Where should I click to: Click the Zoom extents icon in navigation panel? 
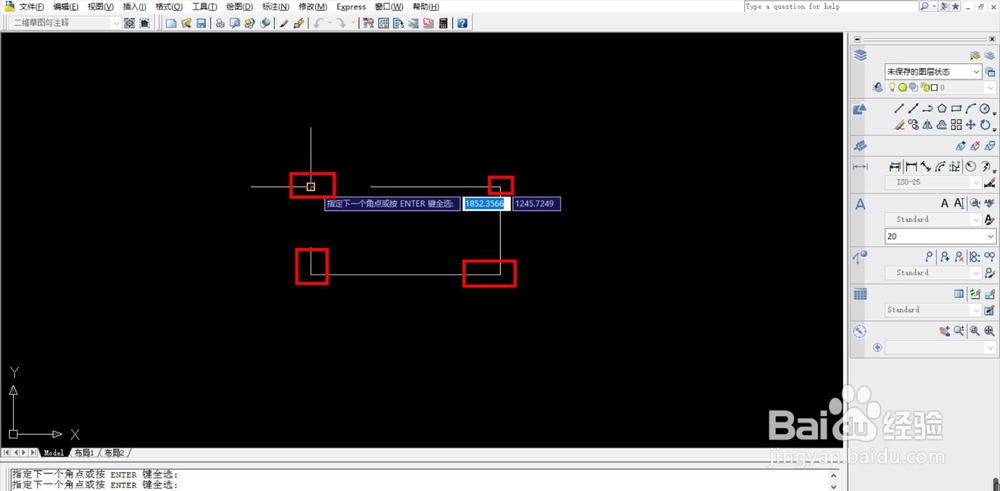click(x=989, y=331)
